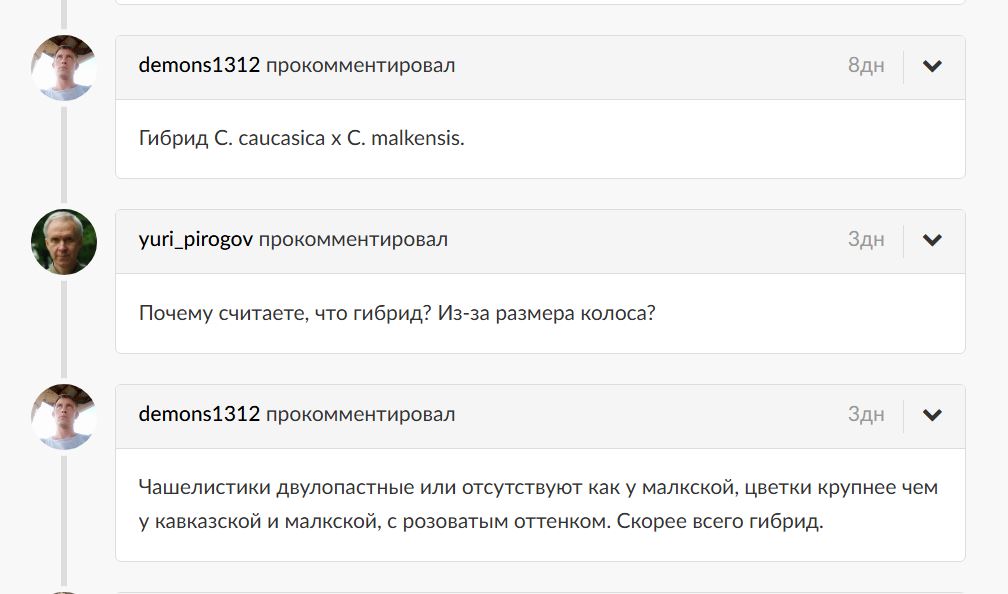This screenshot has height=594, width=1008.
Task: Click demons1312's avatar beside the hybrid comment
Action: pos(64,67)
